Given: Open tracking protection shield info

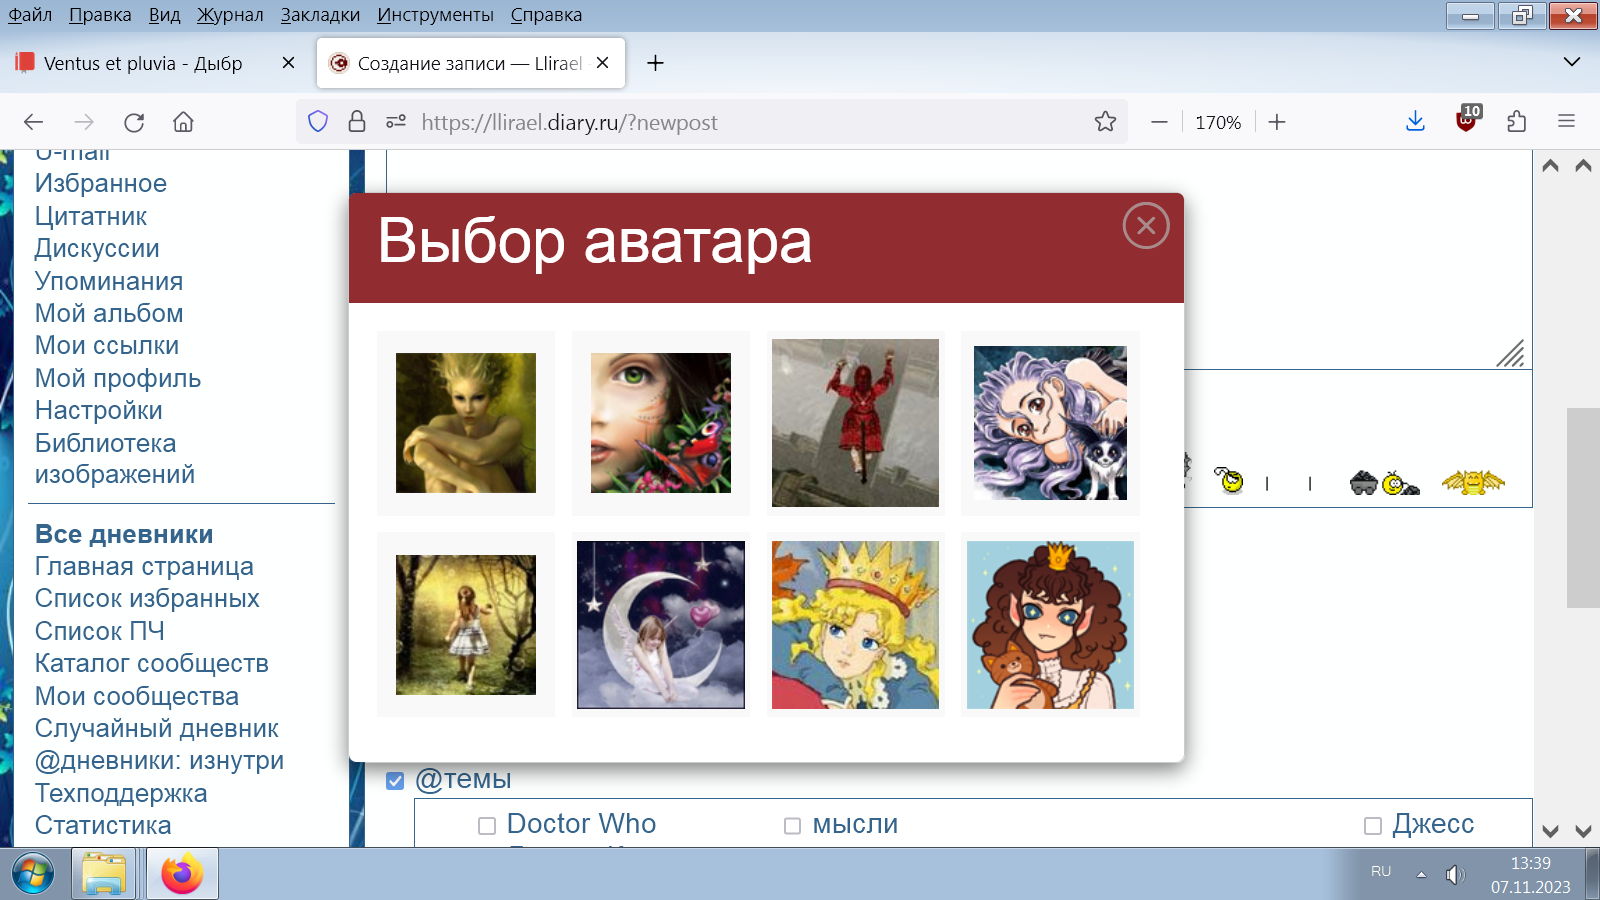Looking at the screenshot, I should coord(318,122).
